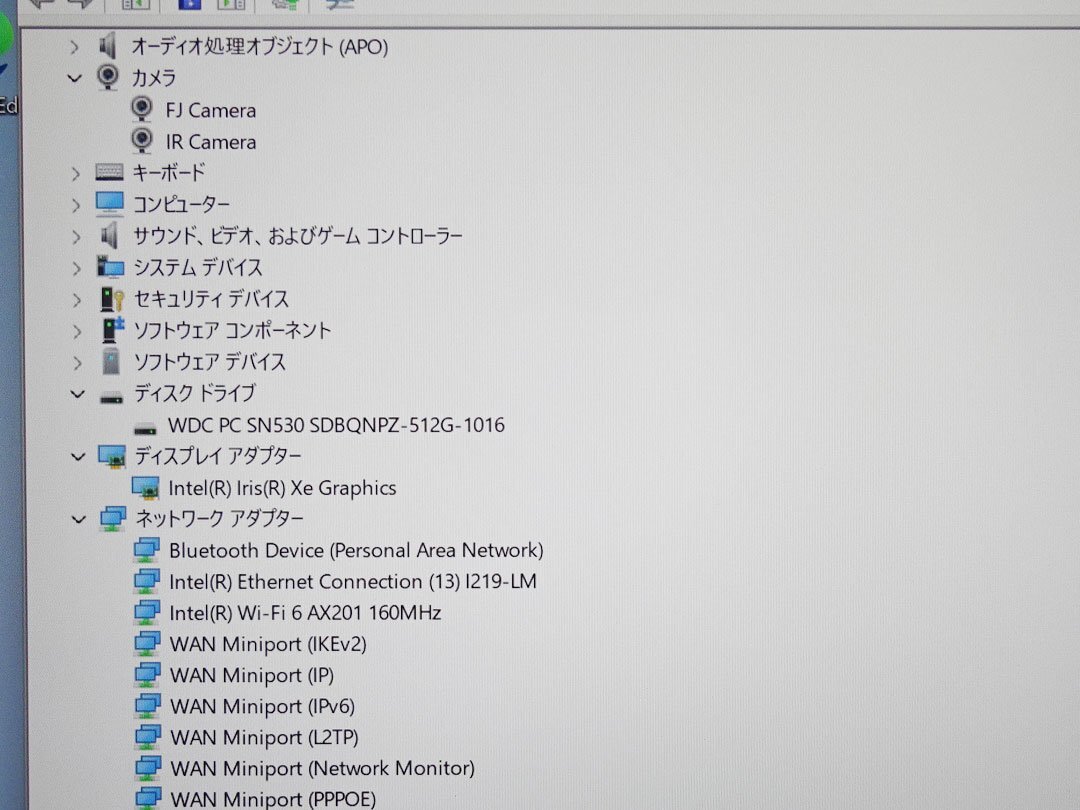Click the puzzle icon beside ソフトウェア コンポーネント
Viewport: 1080px width, 810px height.
click(113, 329)
